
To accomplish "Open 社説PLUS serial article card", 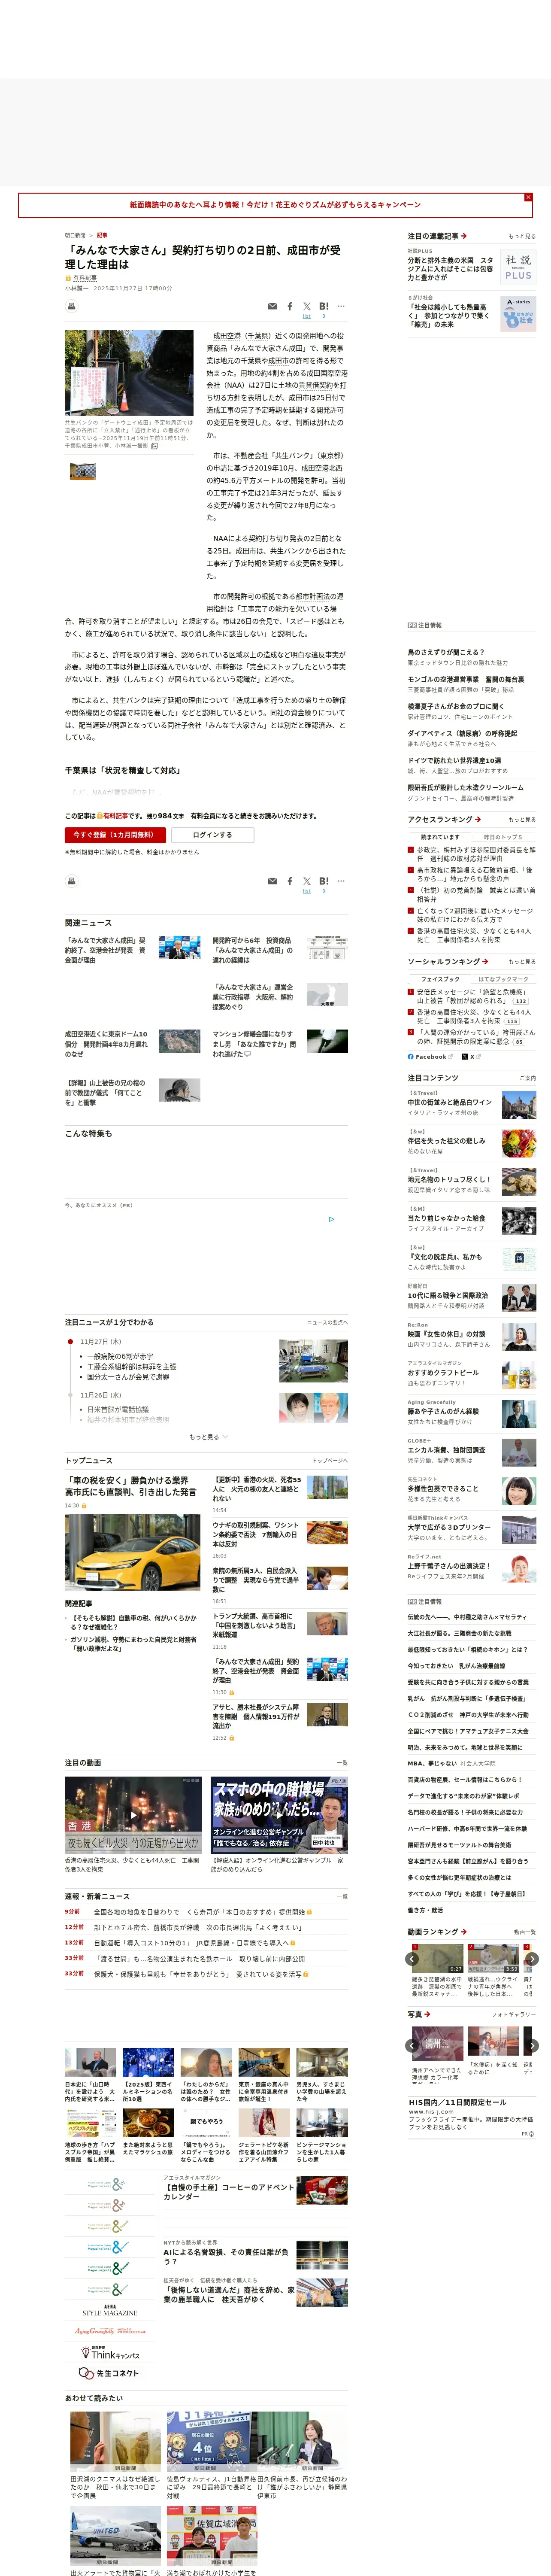I will tap(471, 266).
